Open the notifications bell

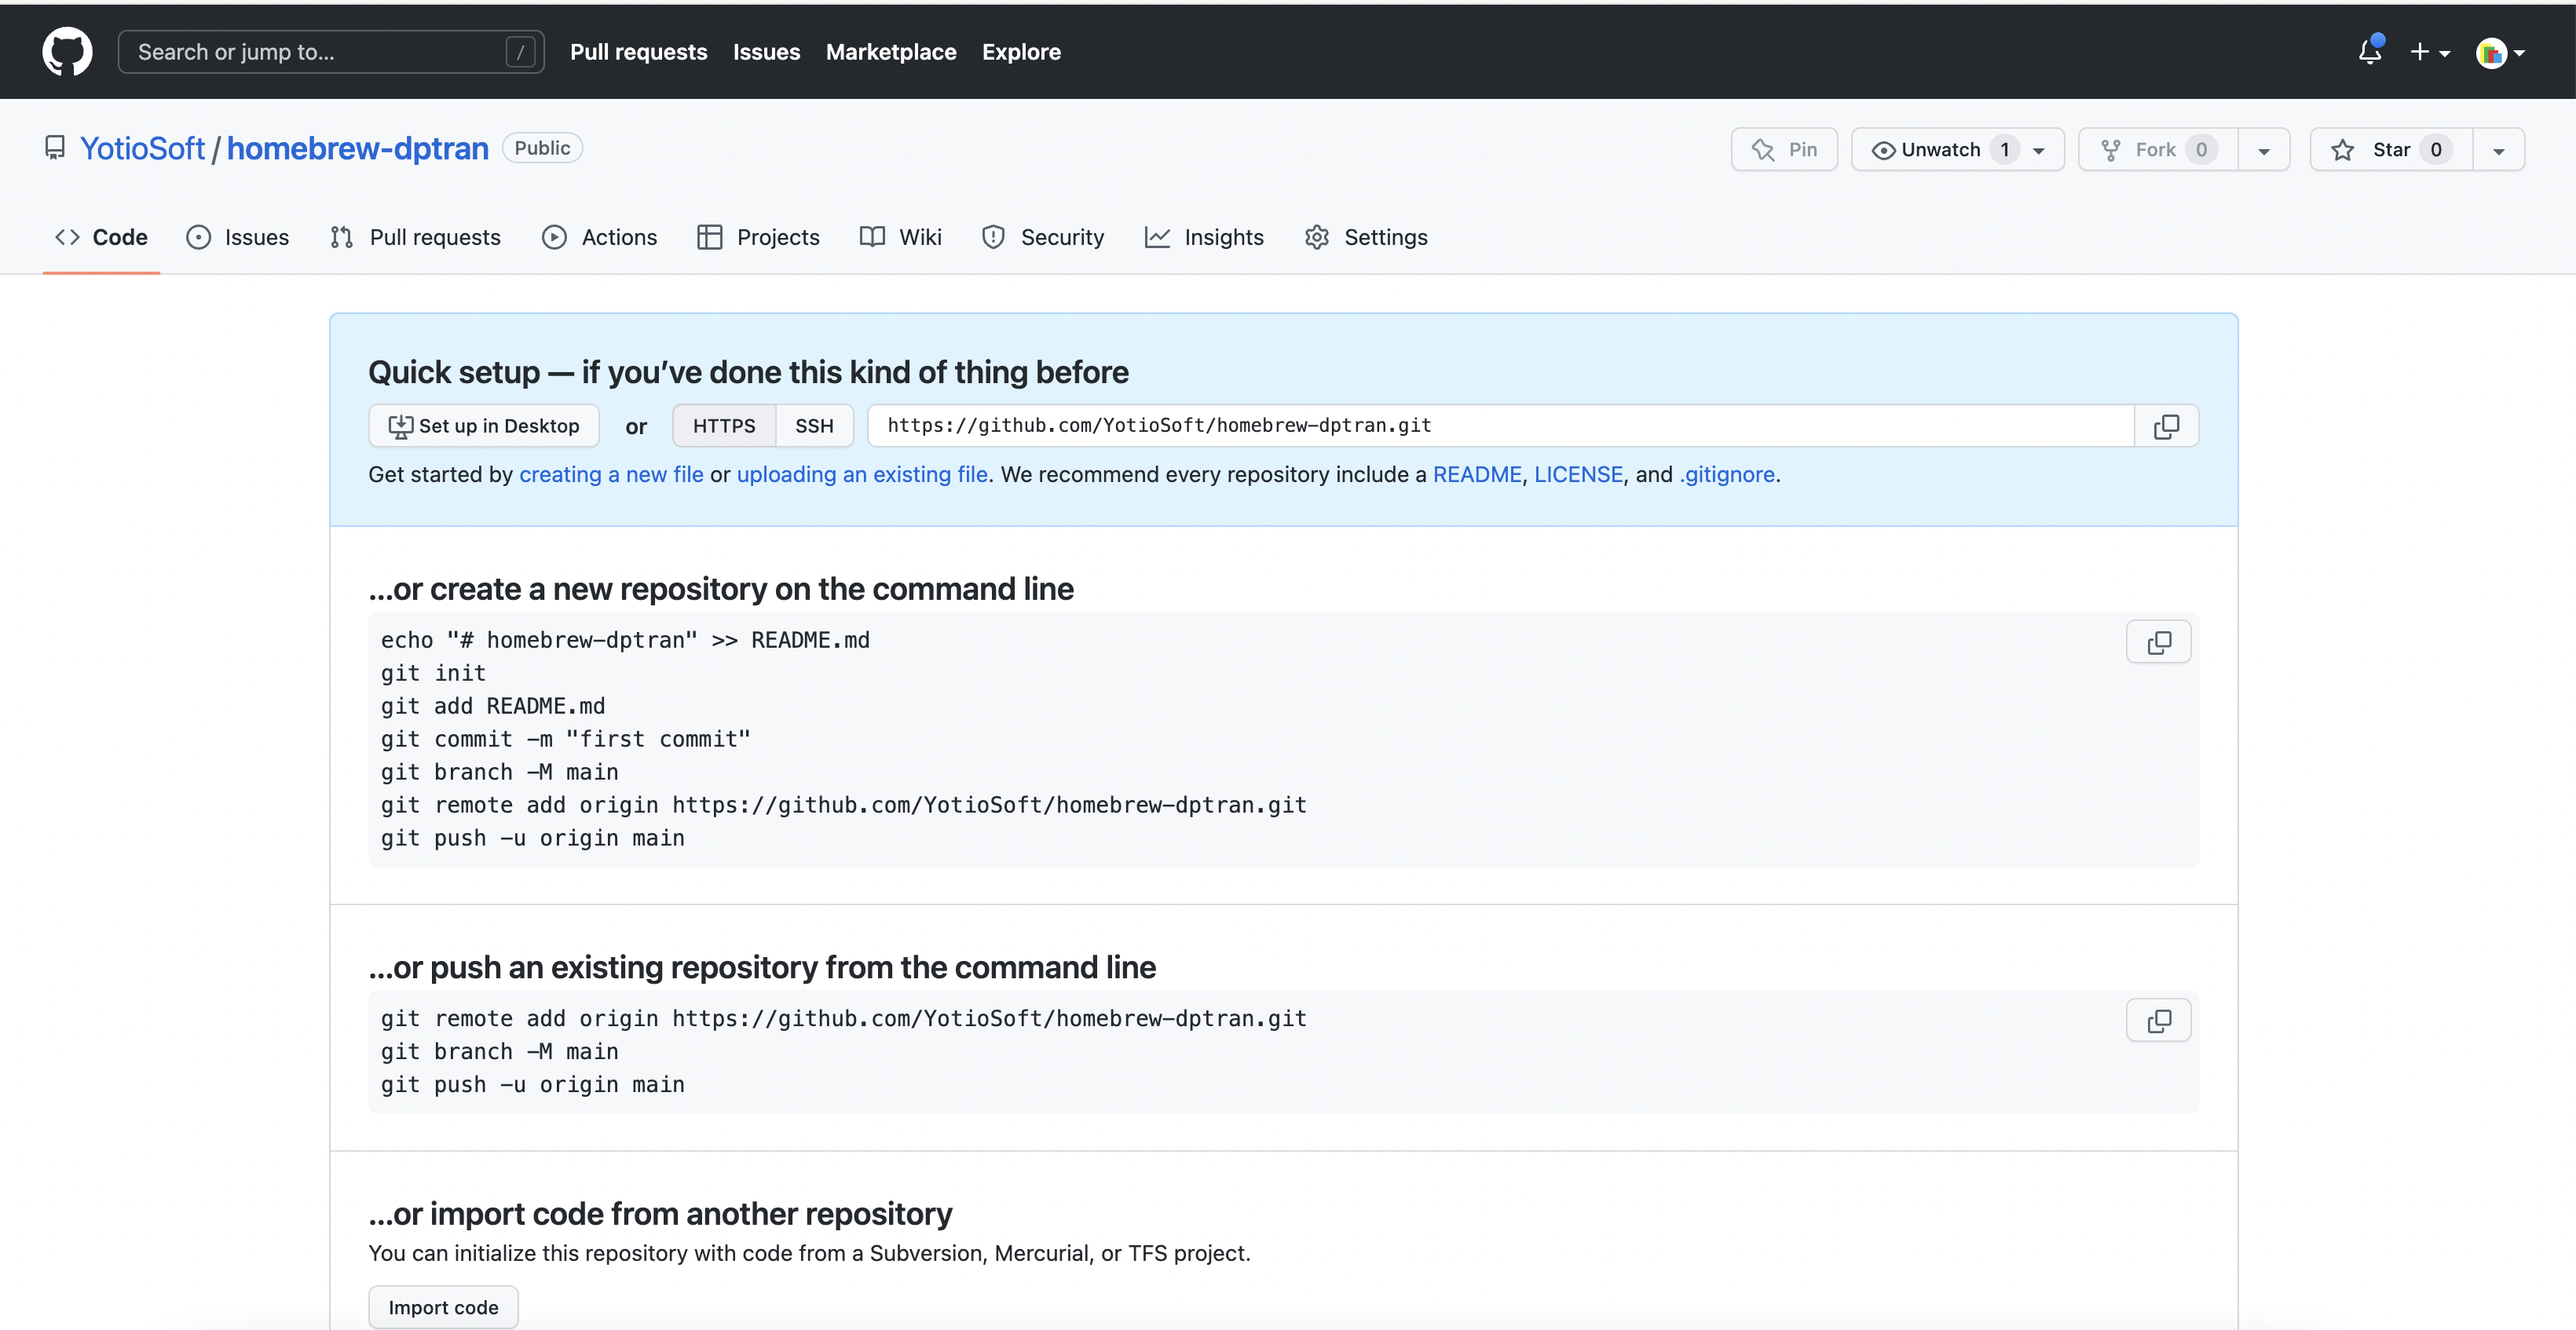2370,51
